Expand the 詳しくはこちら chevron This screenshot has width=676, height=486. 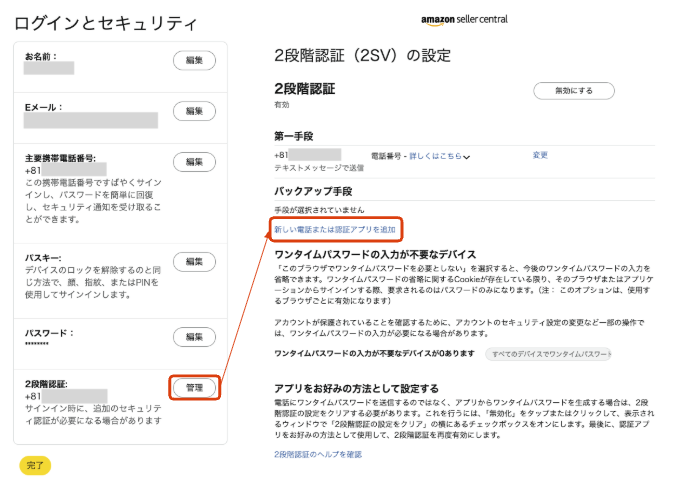point(466,157)
